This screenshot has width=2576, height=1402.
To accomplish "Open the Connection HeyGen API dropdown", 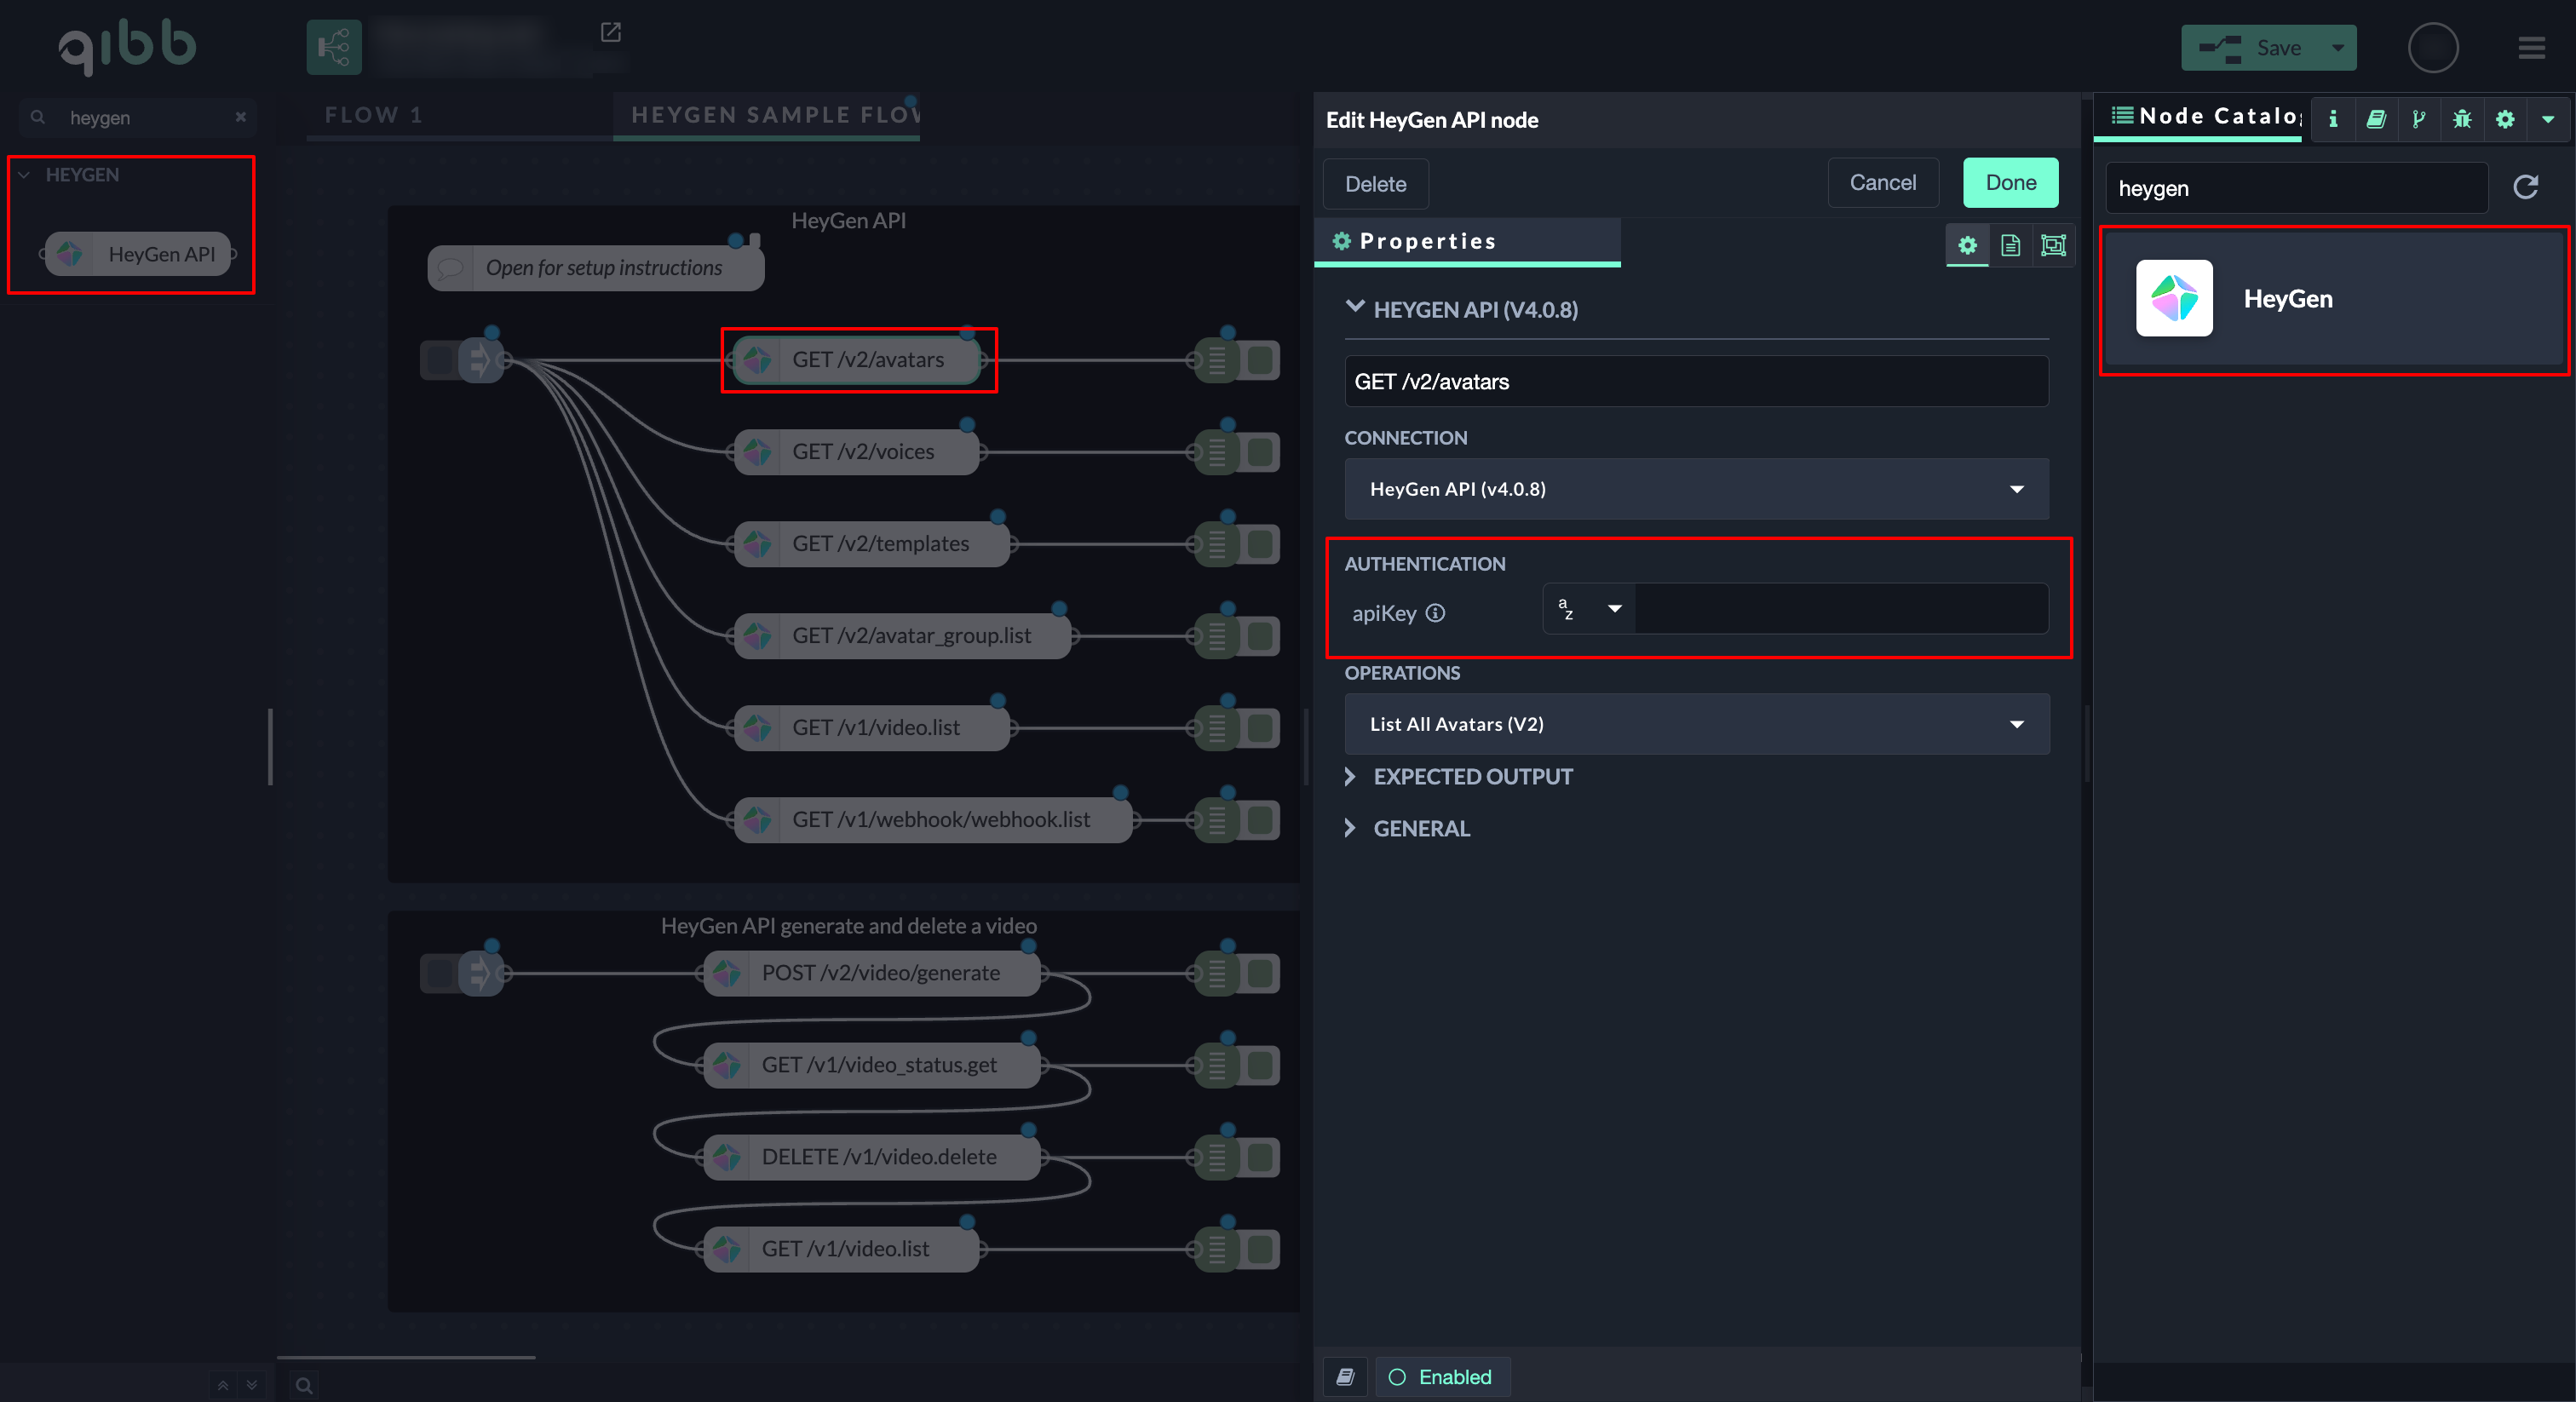I will coord(1696,489).
